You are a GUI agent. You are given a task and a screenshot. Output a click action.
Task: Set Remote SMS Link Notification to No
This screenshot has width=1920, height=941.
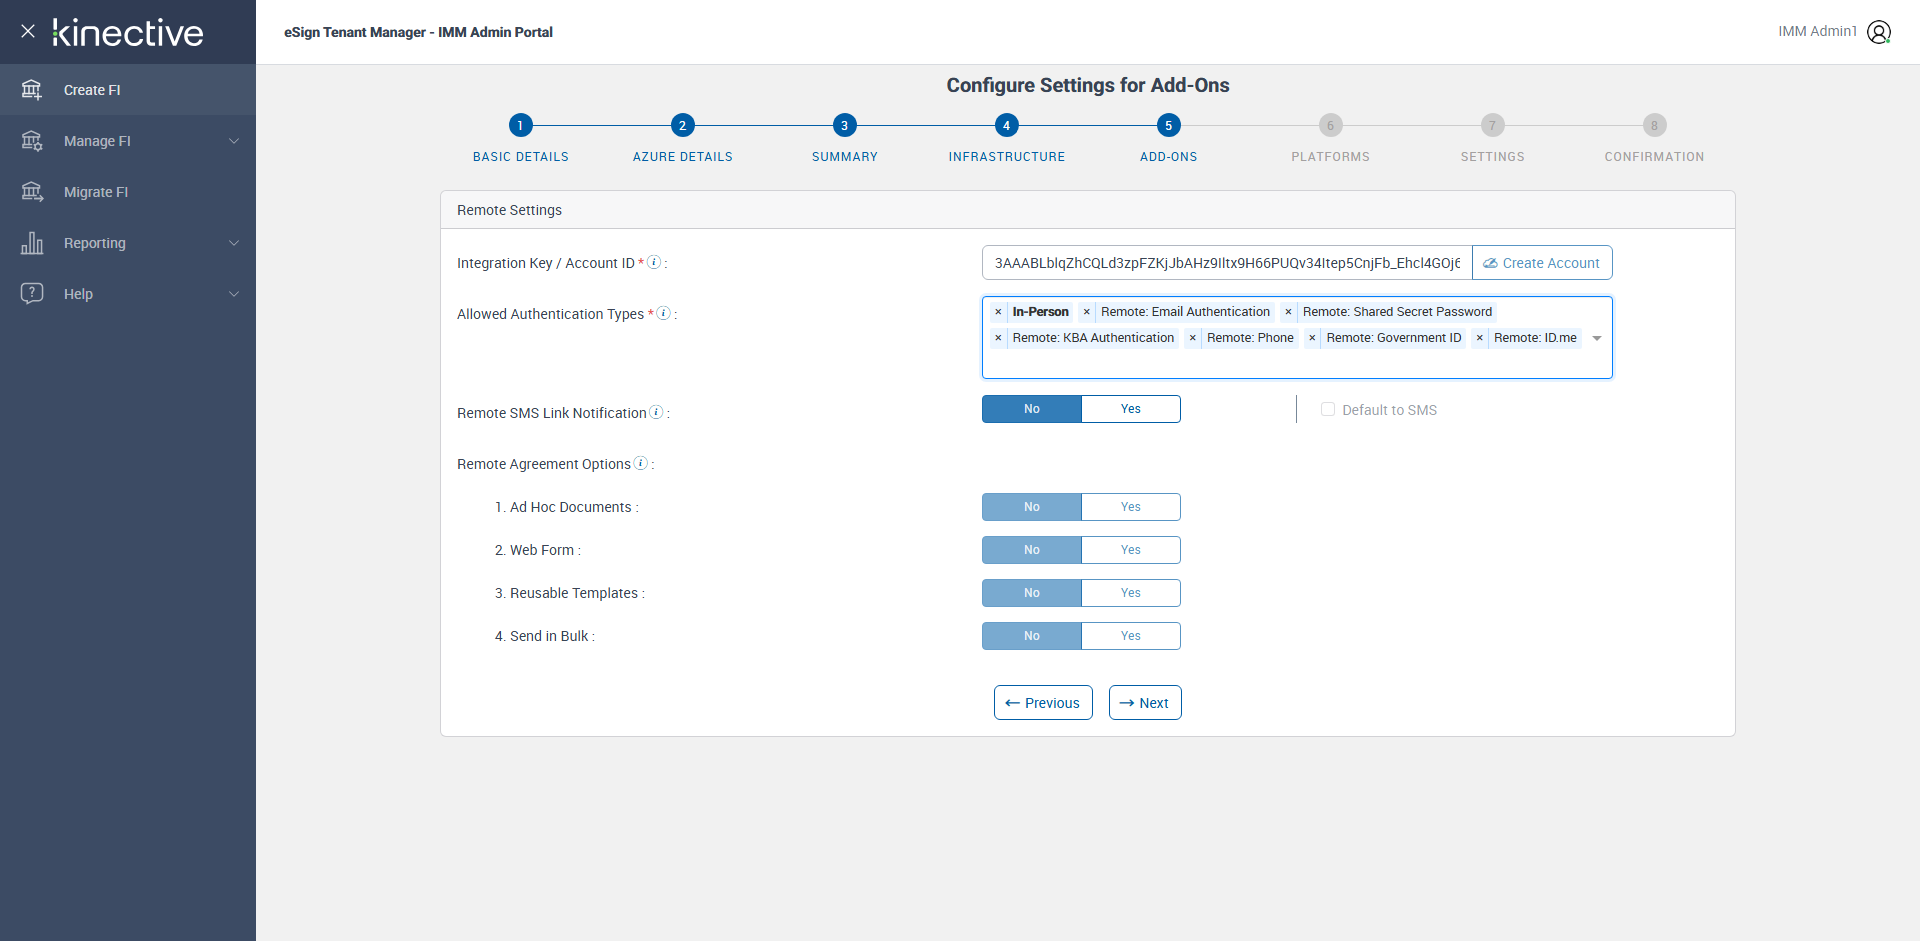click(1032, 409)
